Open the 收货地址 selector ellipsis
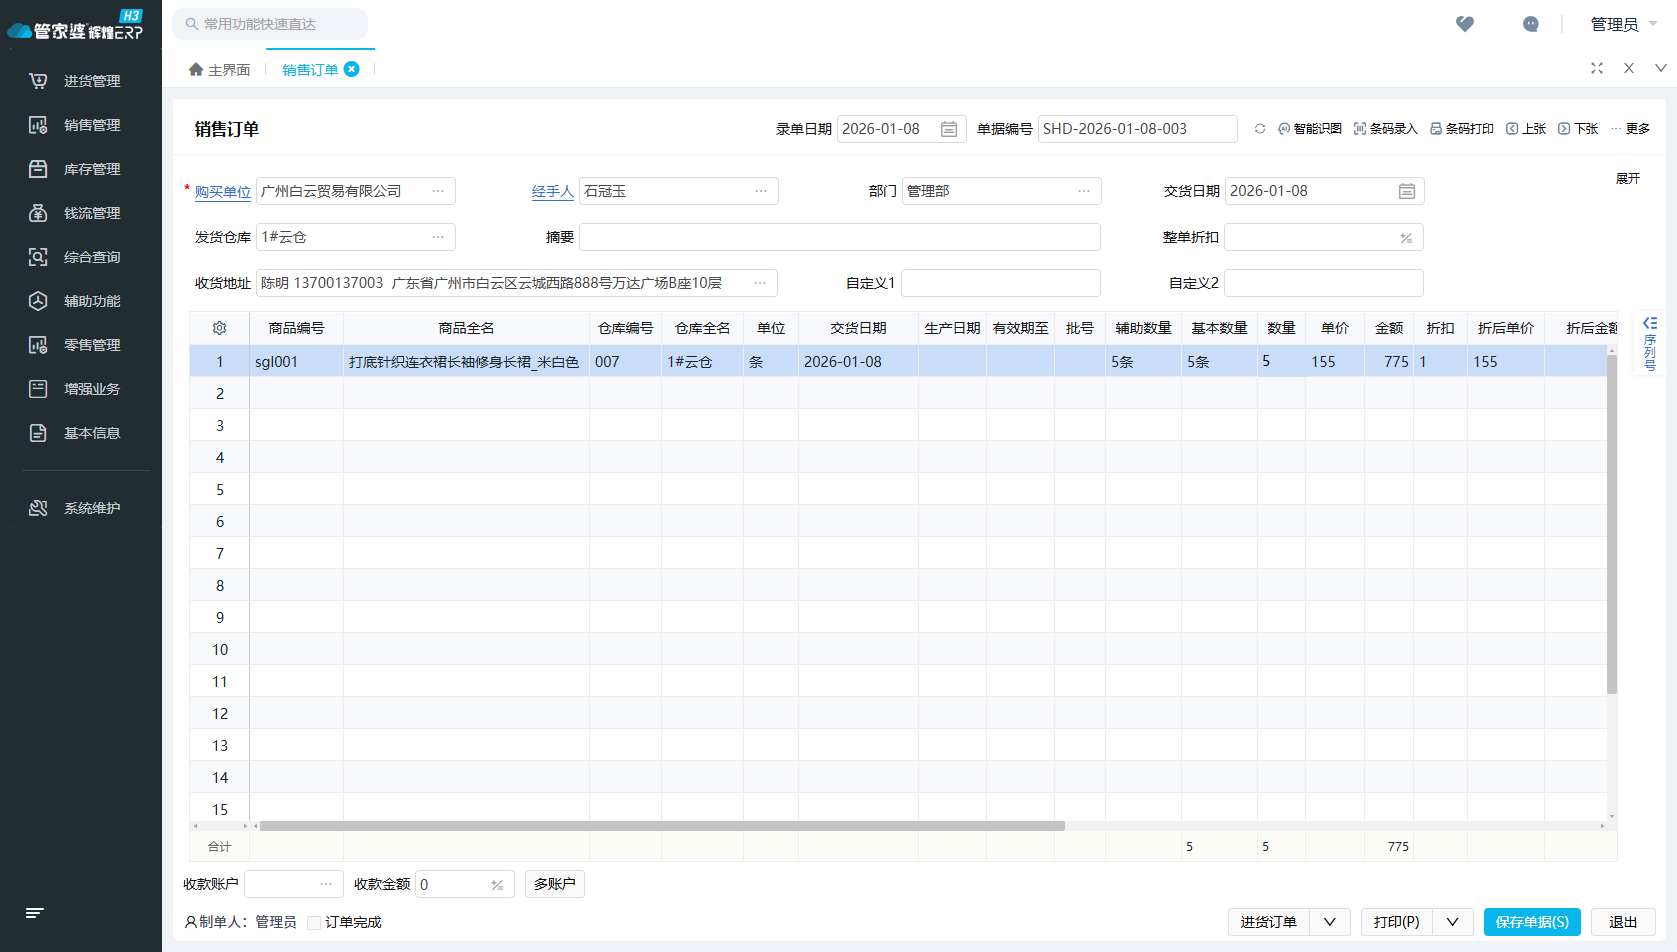 (760, 283)
